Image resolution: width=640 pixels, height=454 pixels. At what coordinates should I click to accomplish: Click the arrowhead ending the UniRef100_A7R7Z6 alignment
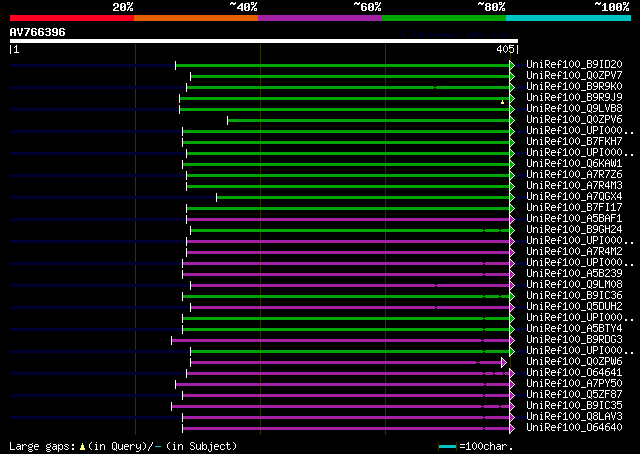pos(512,176)
